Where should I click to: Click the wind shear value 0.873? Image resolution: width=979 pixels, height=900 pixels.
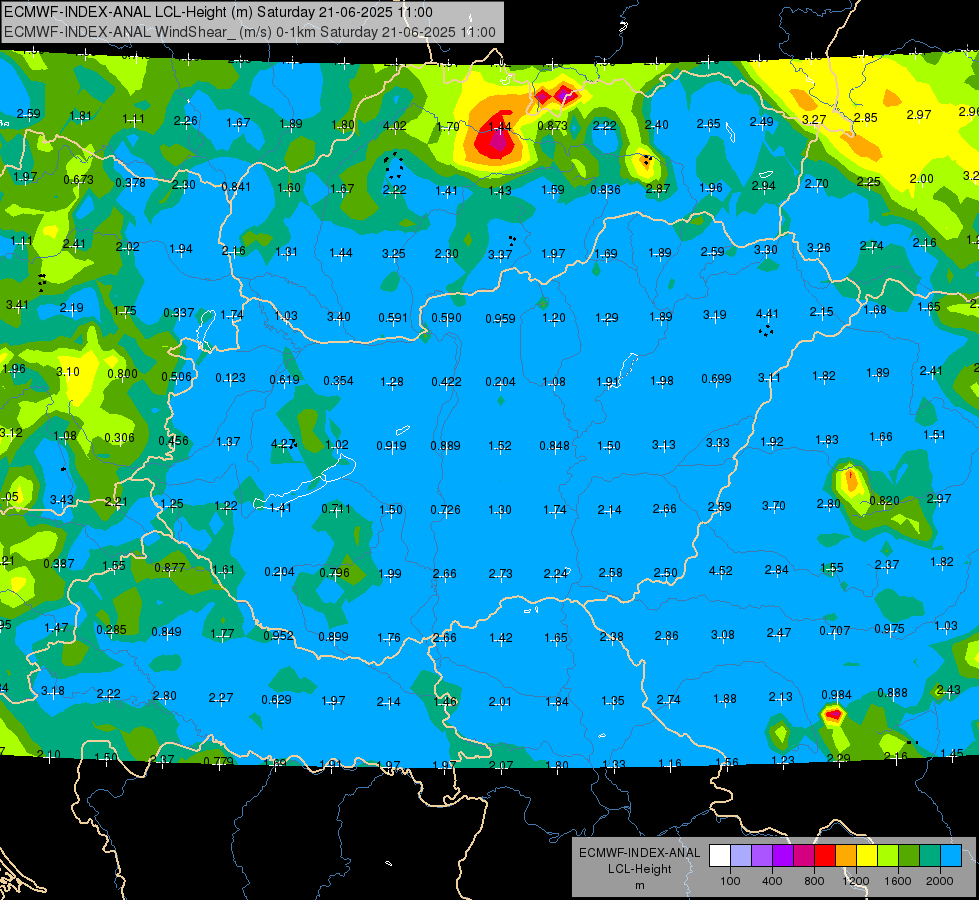(553, 126)
